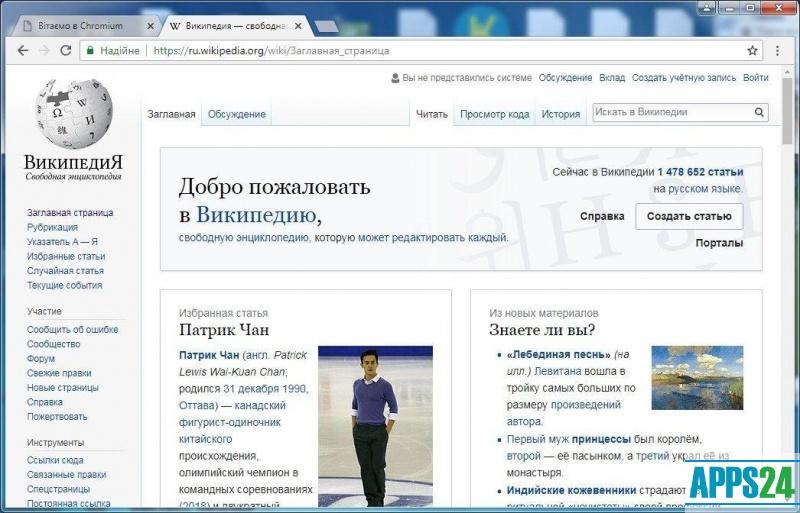Open a new browser tab

[x=326, y=26]
